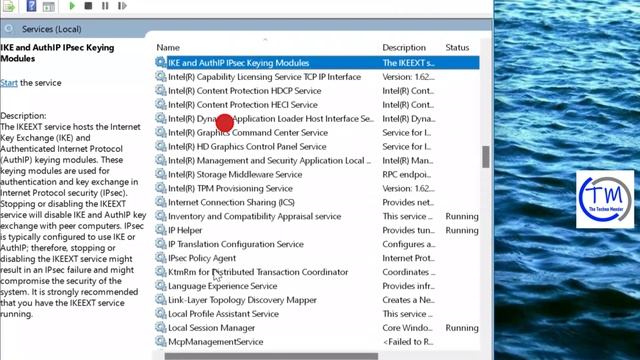The height and width of the screenshot is (360, 640).
Task: Click the Pause Service toolbar icon
Action: (105, 6)
